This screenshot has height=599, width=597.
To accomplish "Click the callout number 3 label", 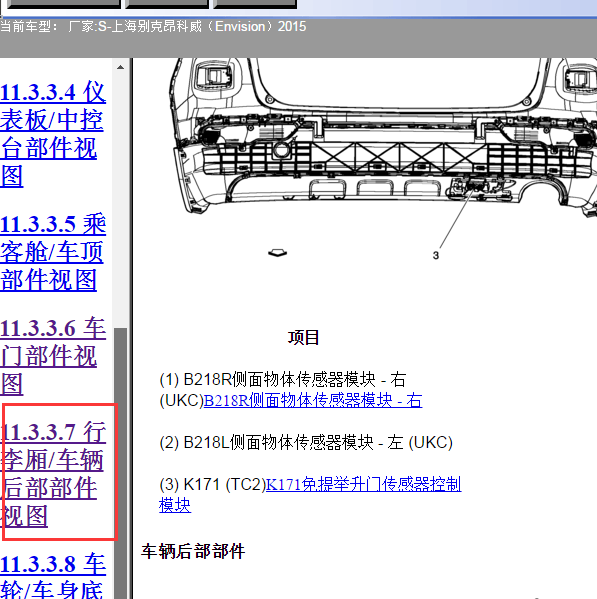I will pos(436,256).
